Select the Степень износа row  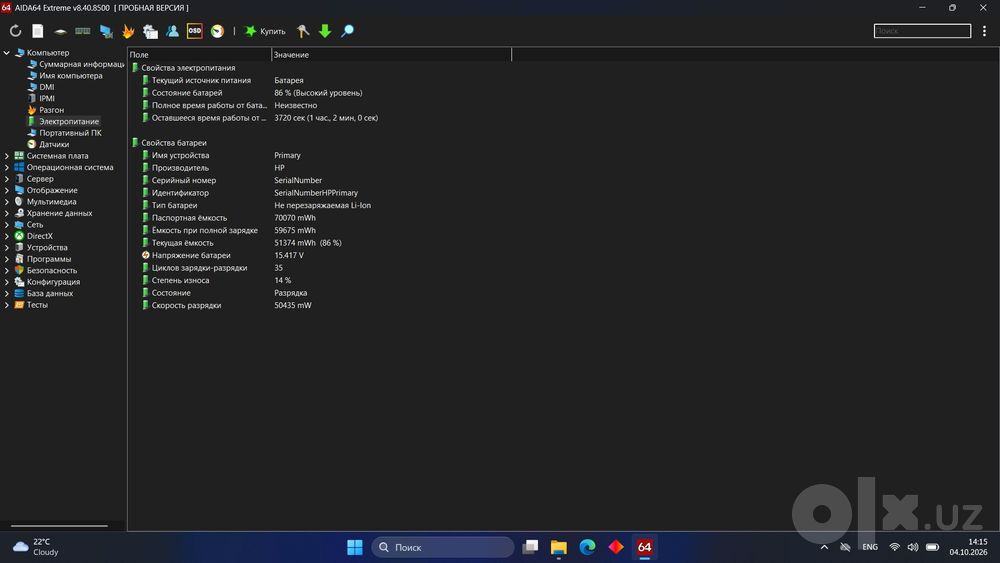tap(319, 281)
